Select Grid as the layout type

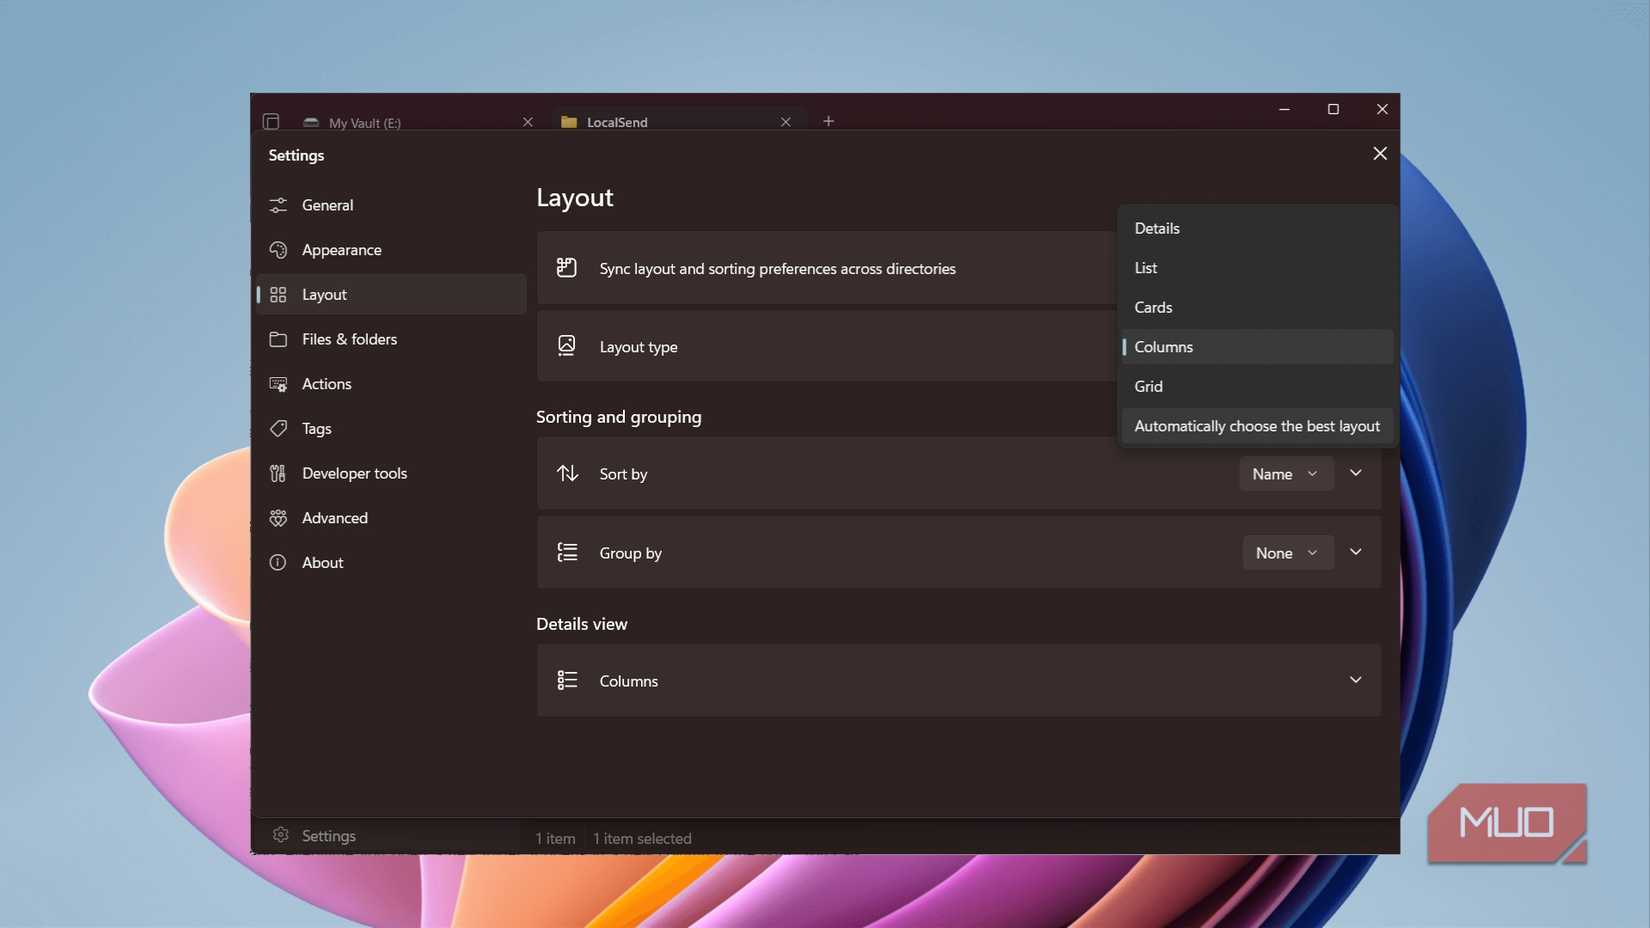tap(1148, 386)
